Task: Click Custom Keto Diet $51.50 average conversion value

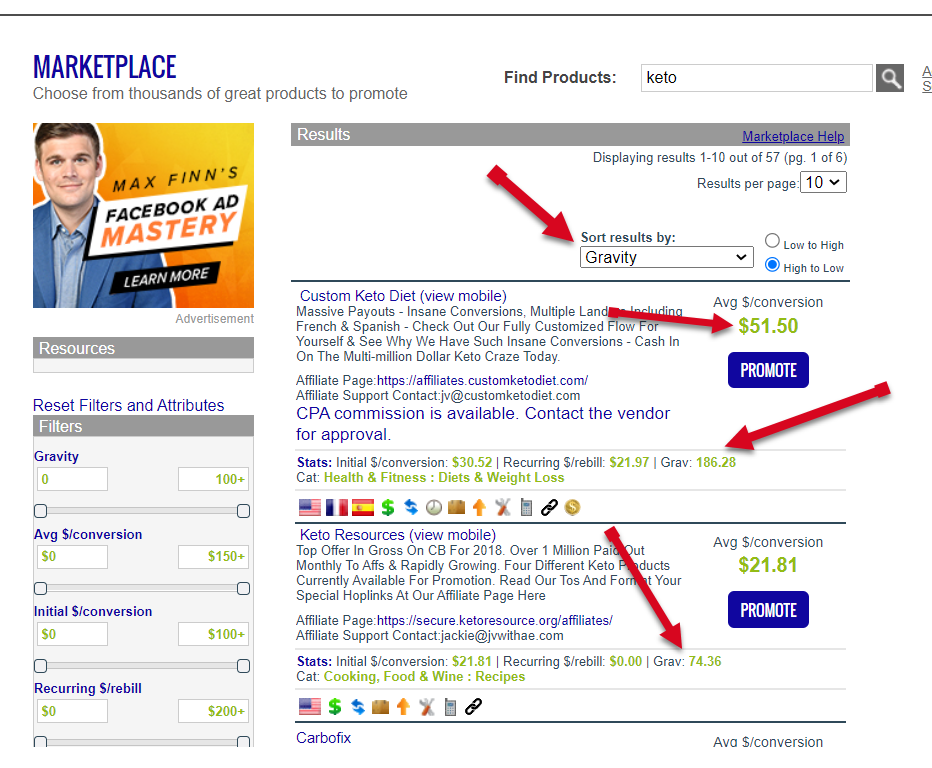Action: pyautogui.click(x=768, y=326)
